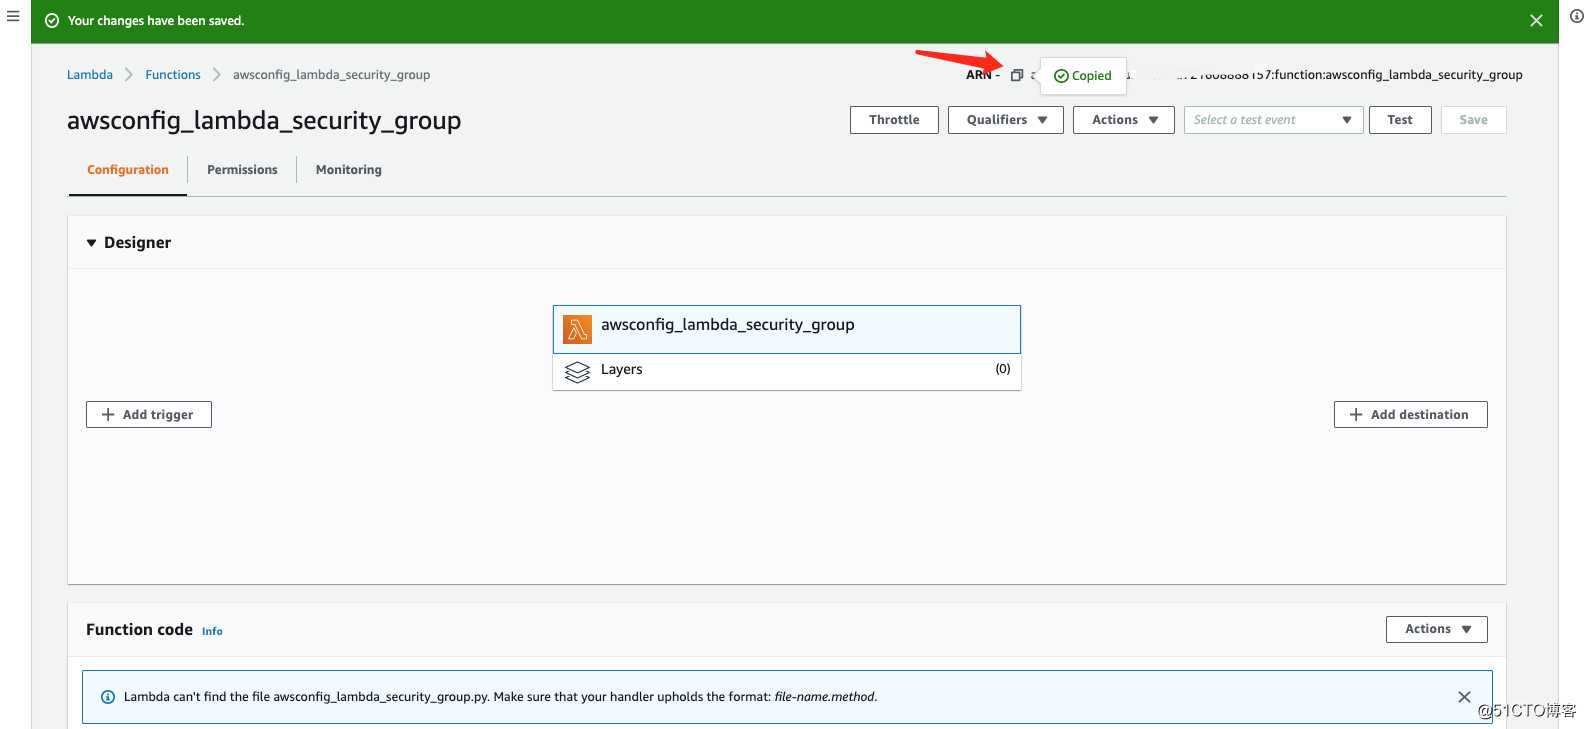Click the Layers count (0)

click(1002, 369)
